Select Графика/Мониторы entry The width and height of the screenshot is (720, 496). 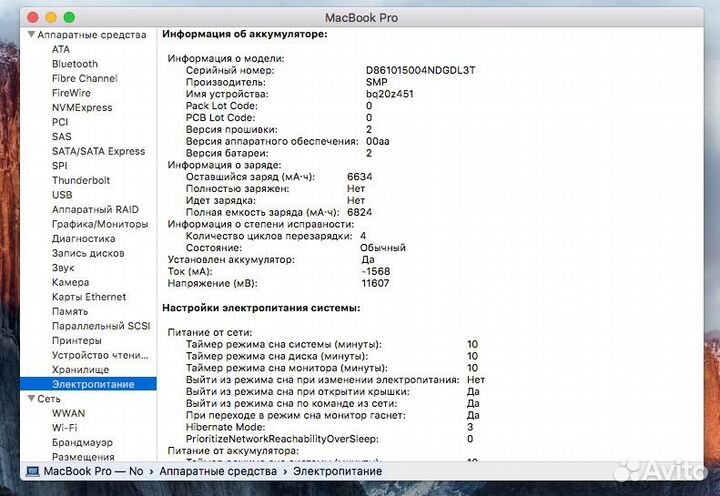click(x=100, y=224)
